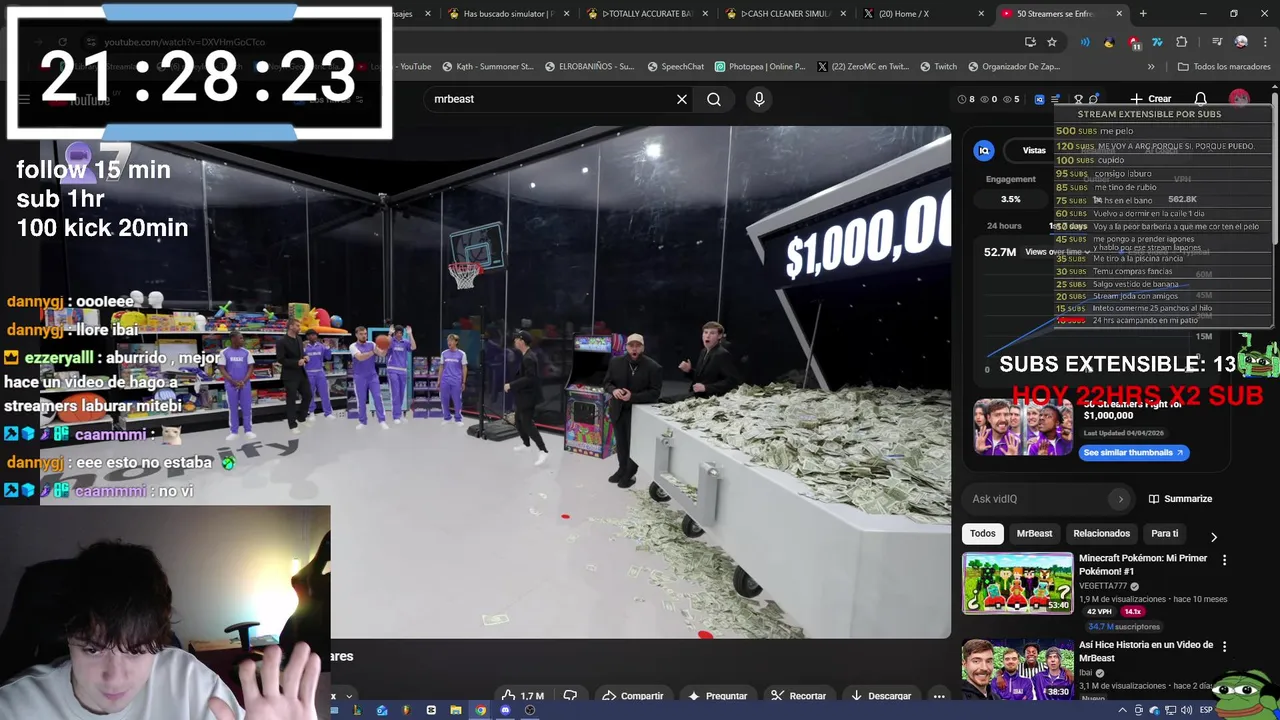Open Minecraft Pokémon video thumbnail
This screenshot has height=720, width=1280.
coord(1017,583)
